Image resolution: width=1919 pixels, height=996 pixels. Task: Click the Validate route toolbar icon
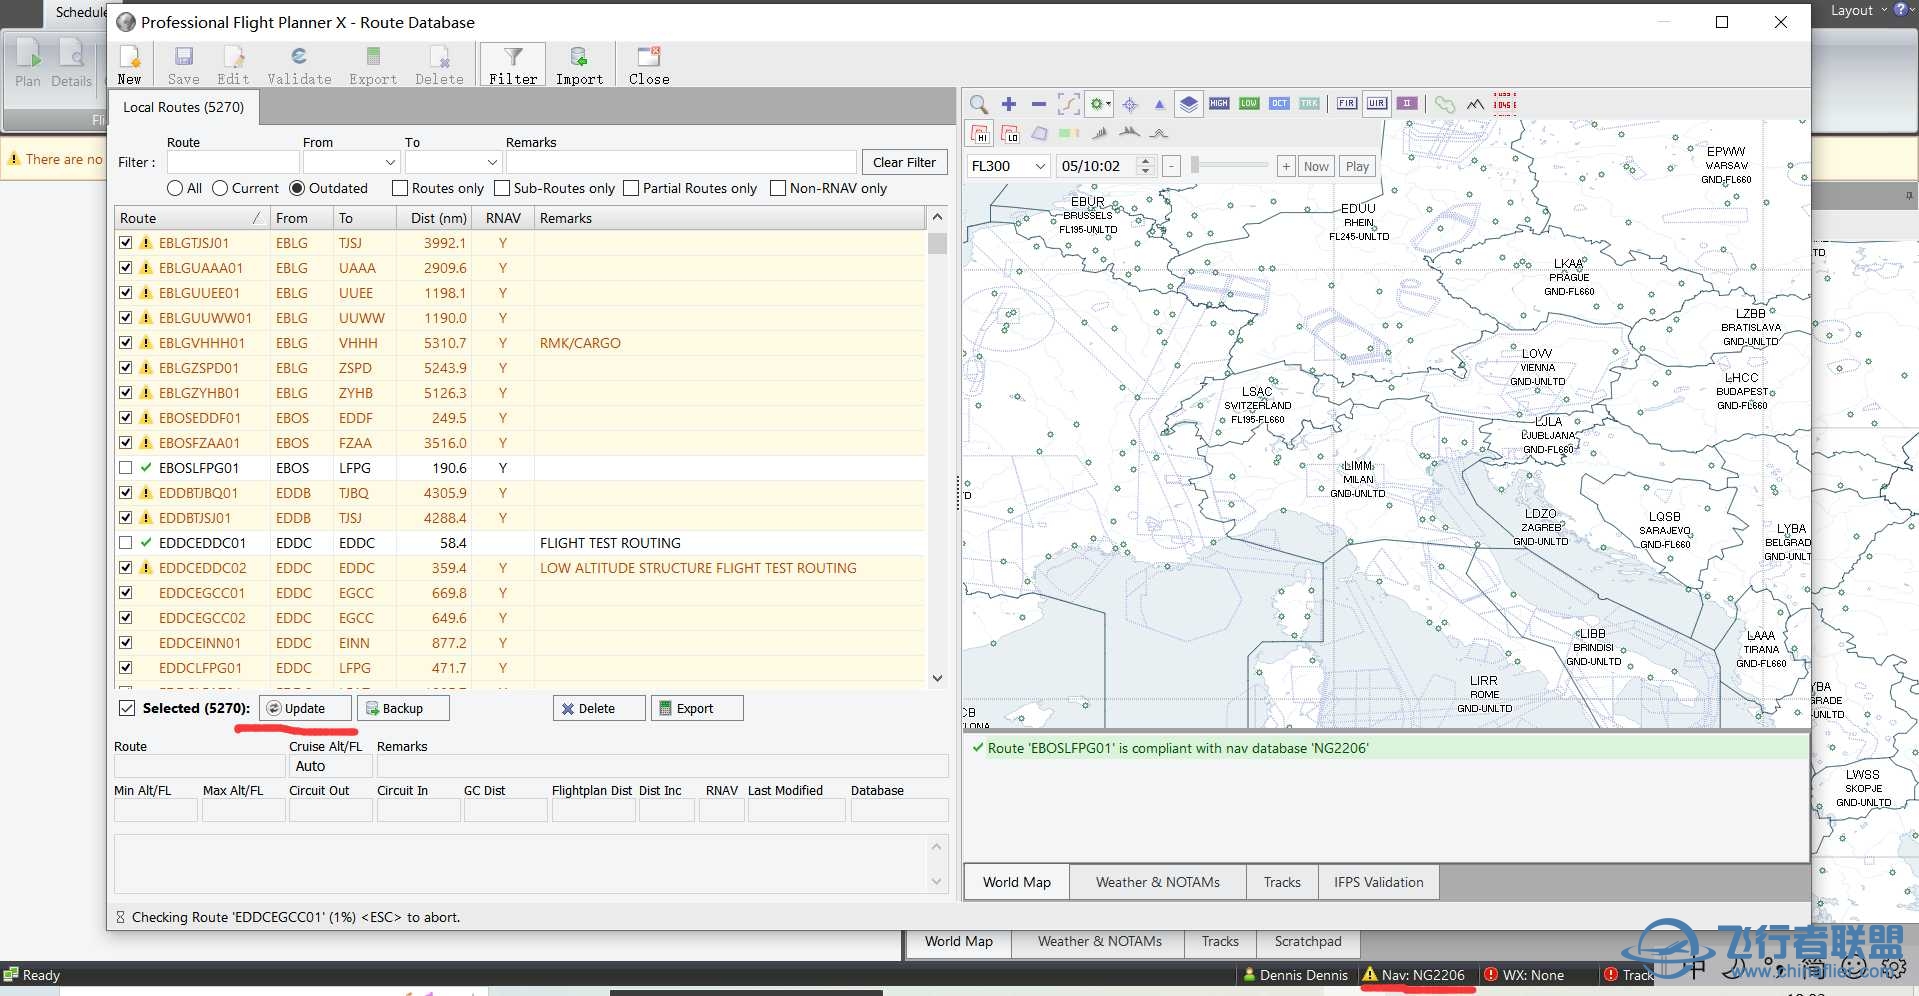pos(299,65)
